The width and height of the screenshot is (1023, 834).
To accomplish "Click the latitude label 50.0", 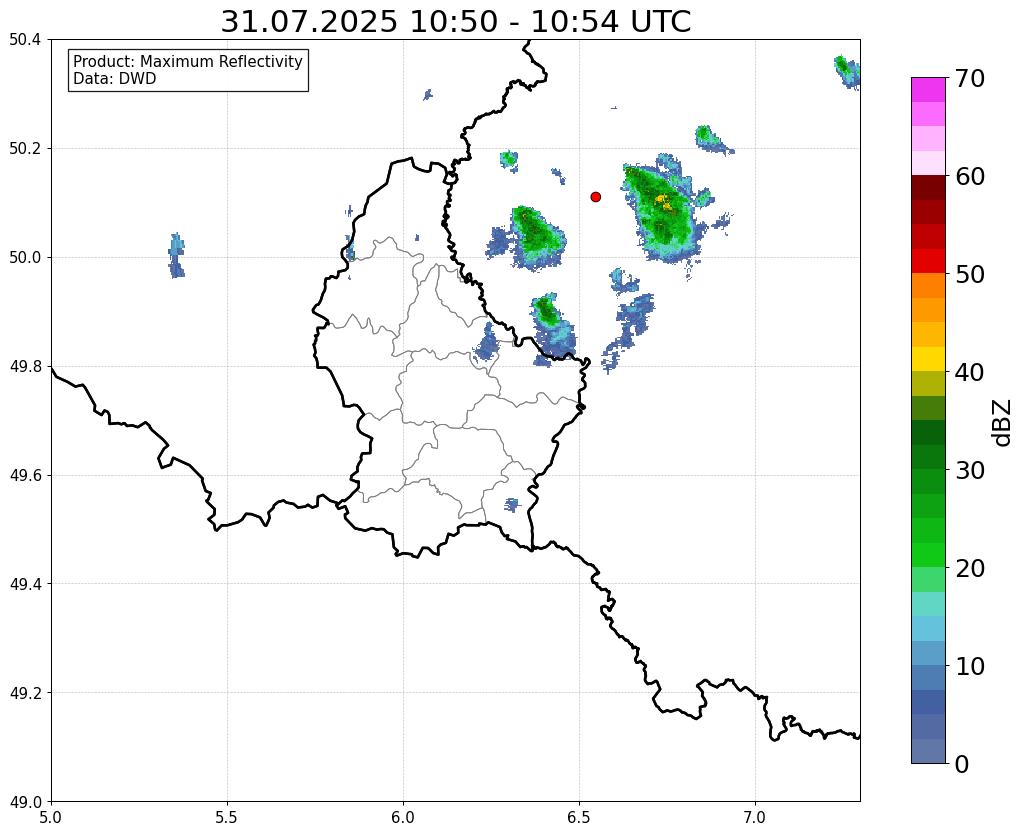I will 25,257.
